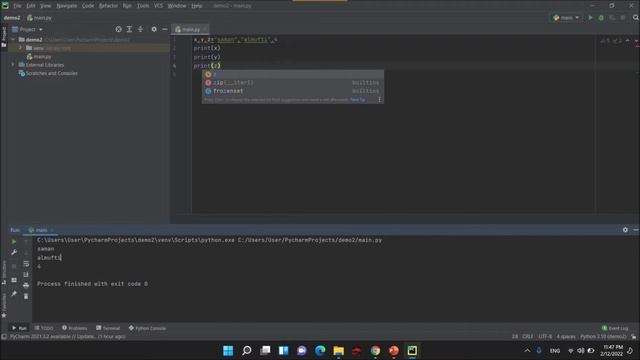Open the Python Console tool window
Screen dimensions: 640x360
tap(147, 328)
